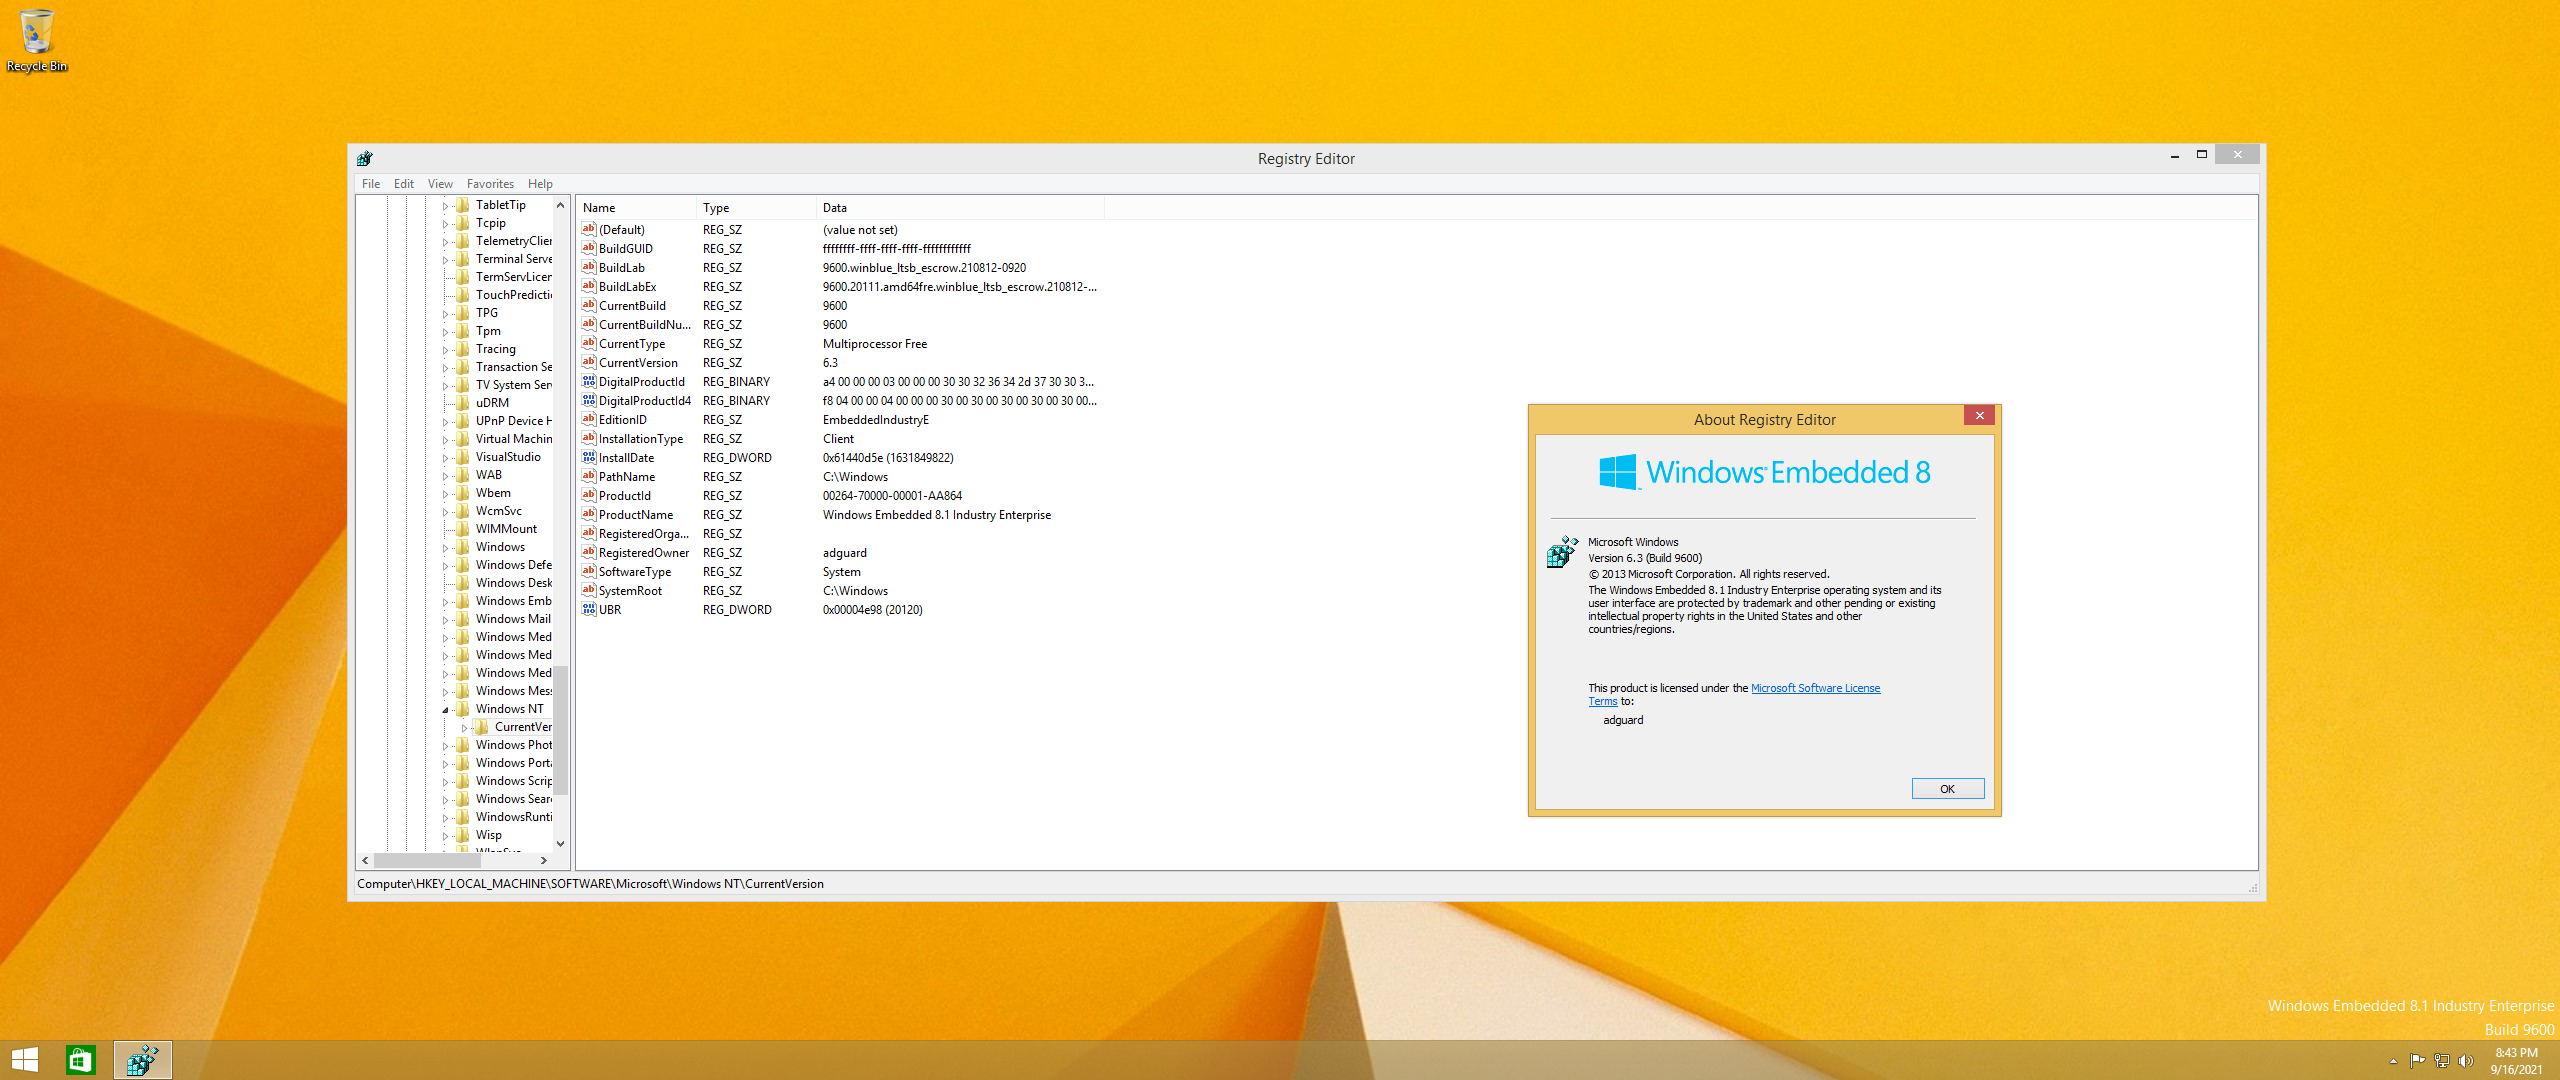This screenshot has width=2560, height=1080.
Task: Sort values by Name column header
Action: pos(636,208)
